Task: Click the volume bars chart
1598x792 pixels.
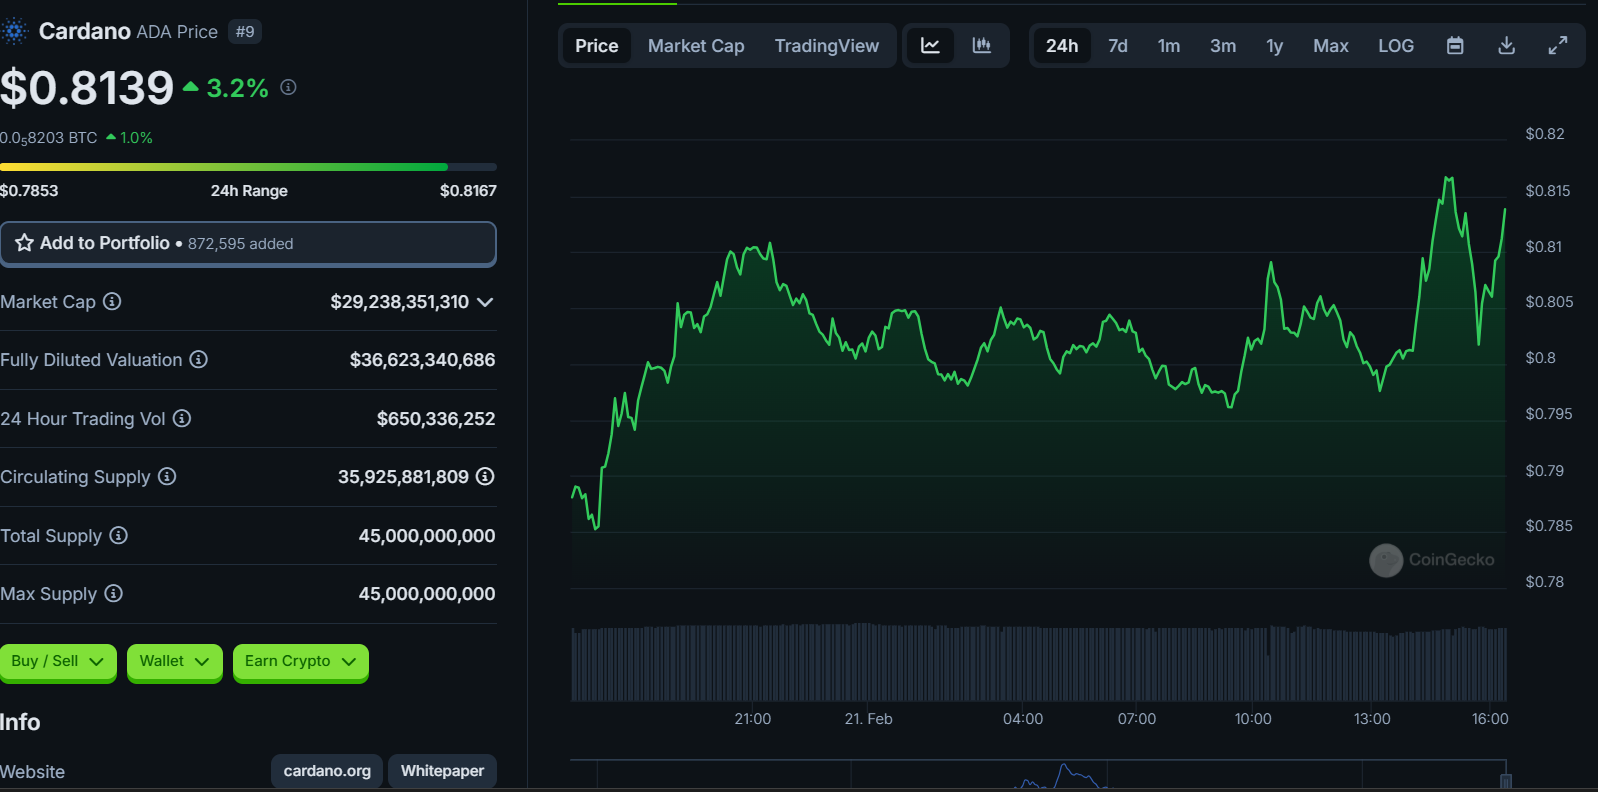Action: point(1038,663)
